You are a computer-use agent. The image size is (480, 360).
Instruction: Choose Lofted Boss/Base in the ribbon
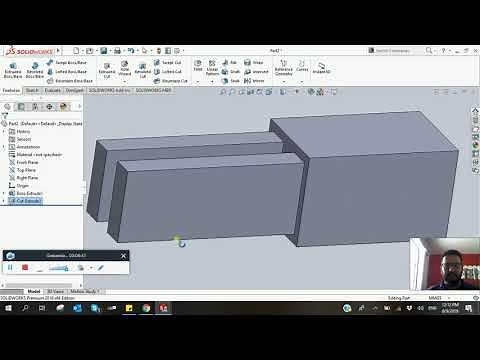tap(67, 72)
